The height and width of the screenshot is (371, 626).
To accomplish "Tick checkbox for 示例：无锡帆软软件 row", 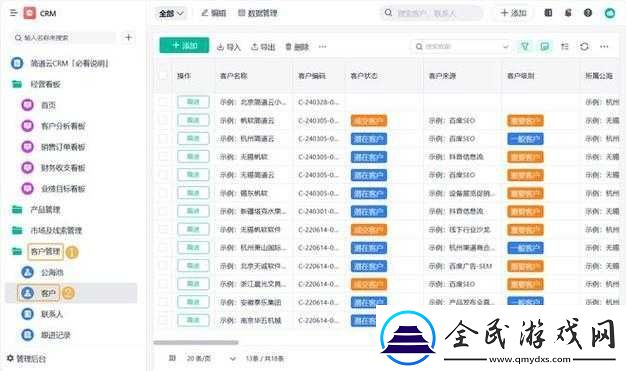I will click(163, 230).
